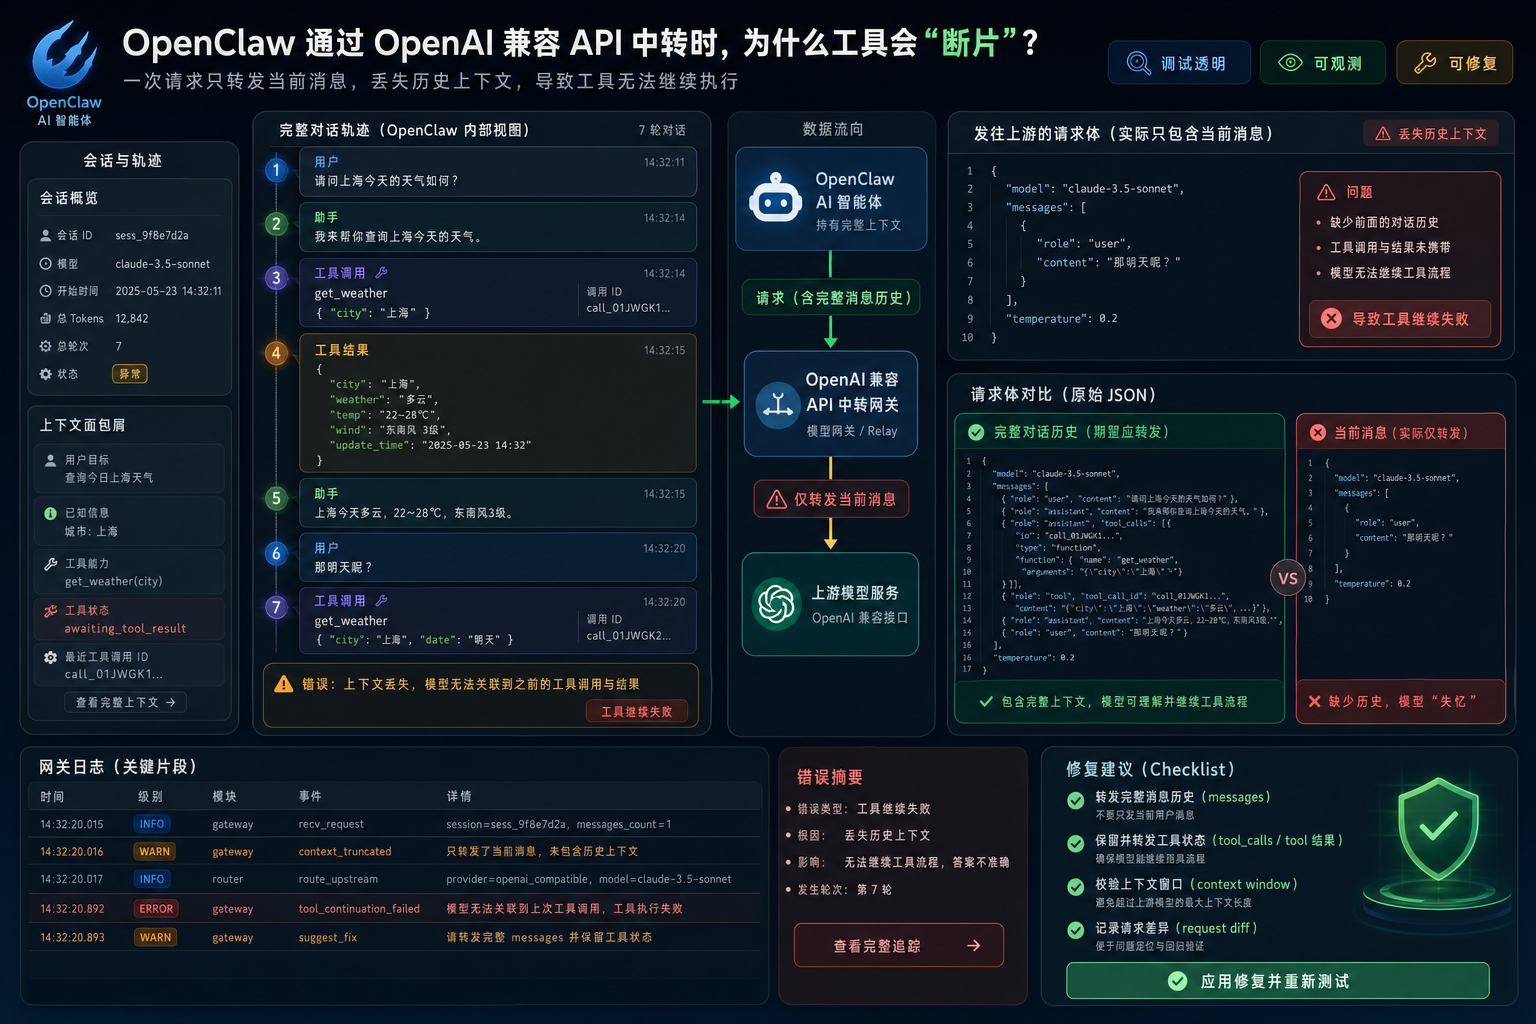Select timeline step 2 marker
1536x1024 pixels.
pyautogui.click(x=277, y=224)
